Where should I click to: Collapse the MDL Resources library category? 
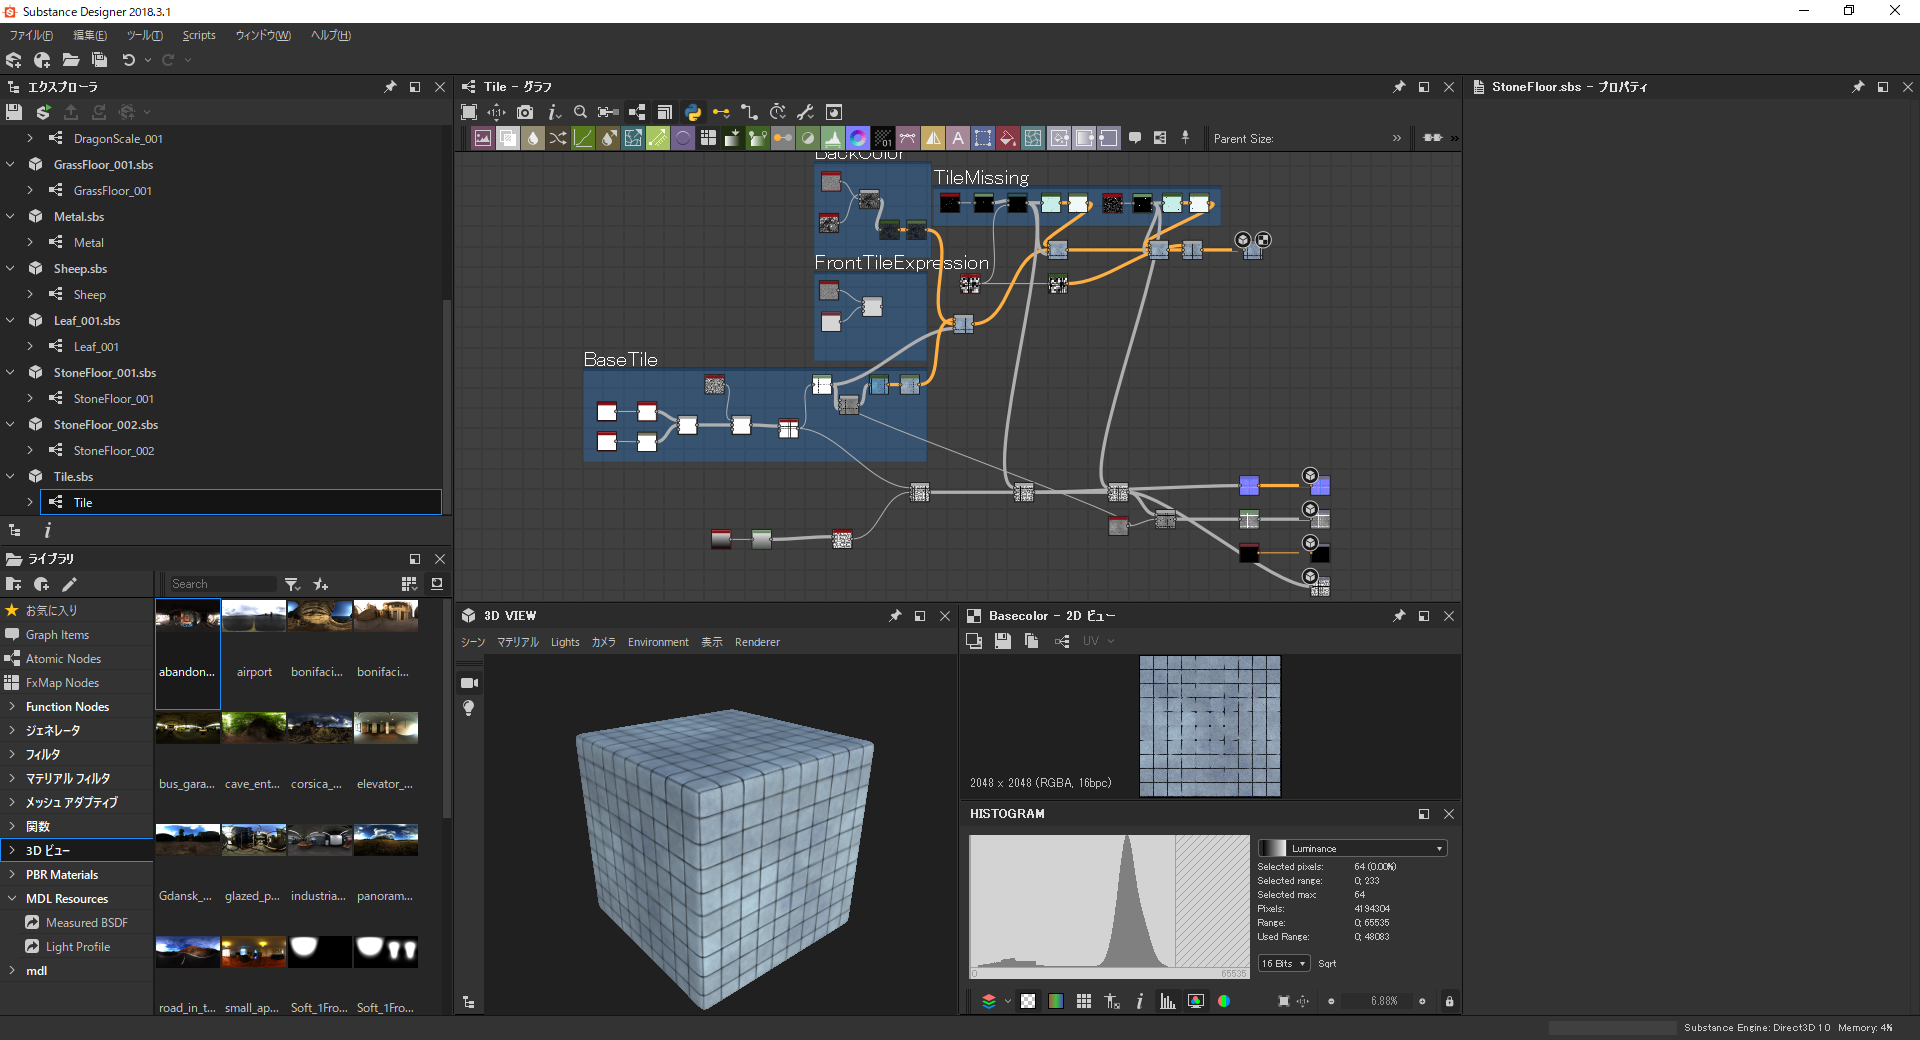point(12,898)
